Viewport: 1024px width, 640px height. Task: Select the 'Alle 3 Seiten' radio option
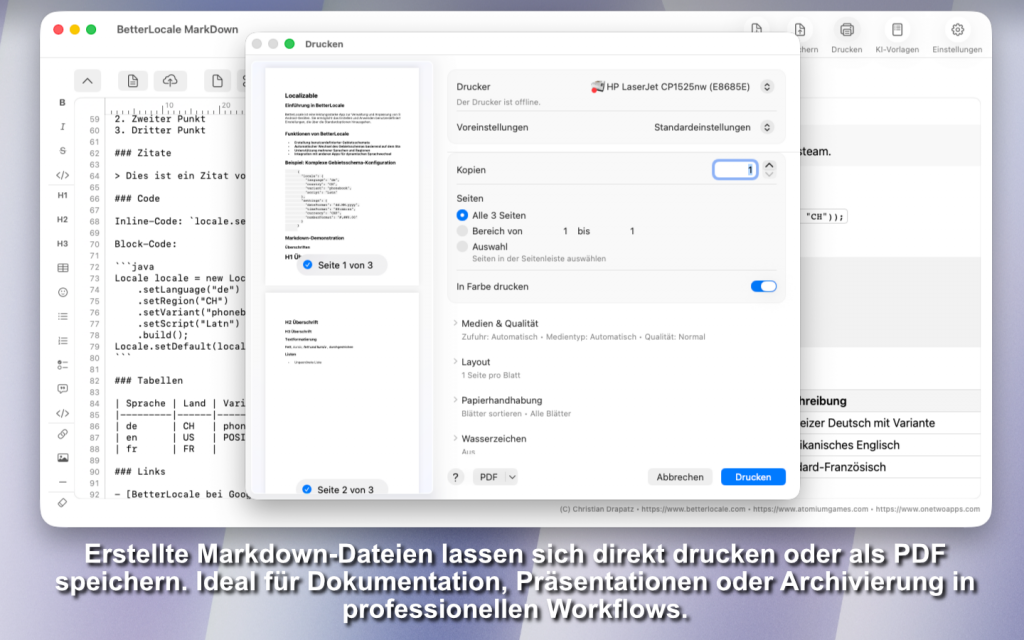coord(462,215)
